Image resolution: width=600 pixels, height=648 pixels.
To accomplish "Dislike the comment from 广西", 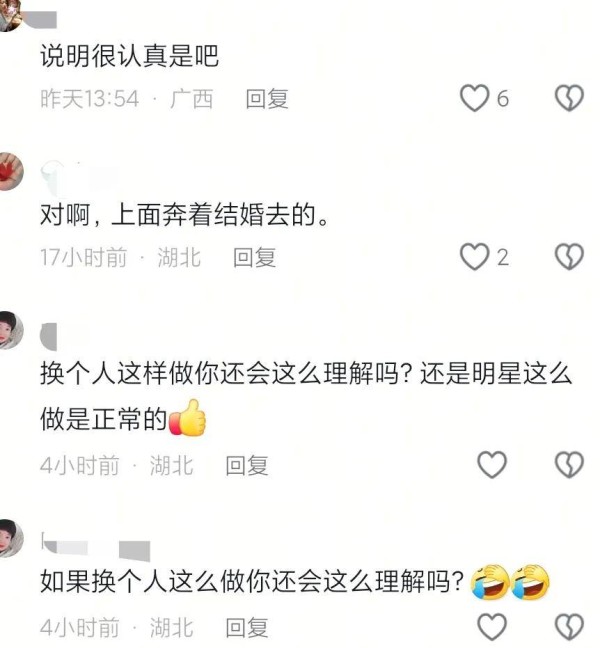I will 569,98.
